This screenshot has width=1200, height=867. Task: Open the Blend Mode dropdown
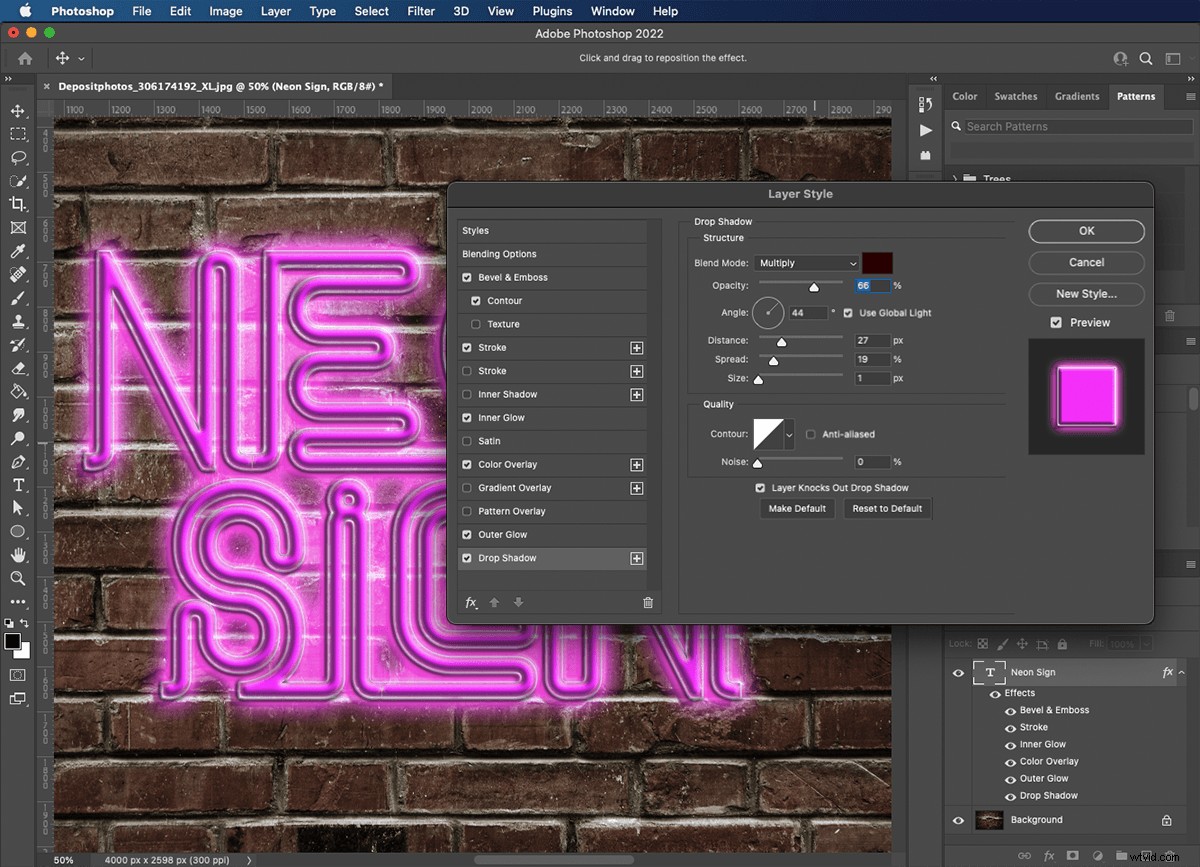coord(806,262)
